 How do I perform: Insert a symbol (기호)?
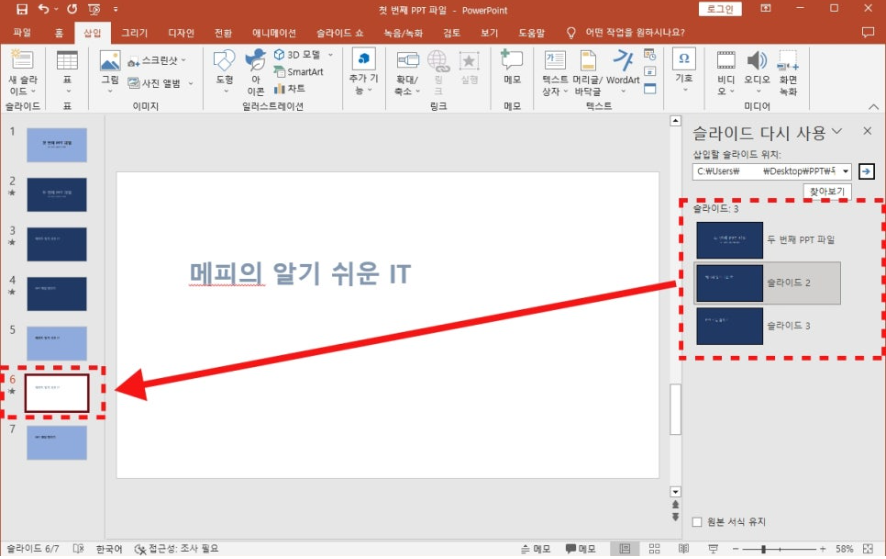point(684,71)
